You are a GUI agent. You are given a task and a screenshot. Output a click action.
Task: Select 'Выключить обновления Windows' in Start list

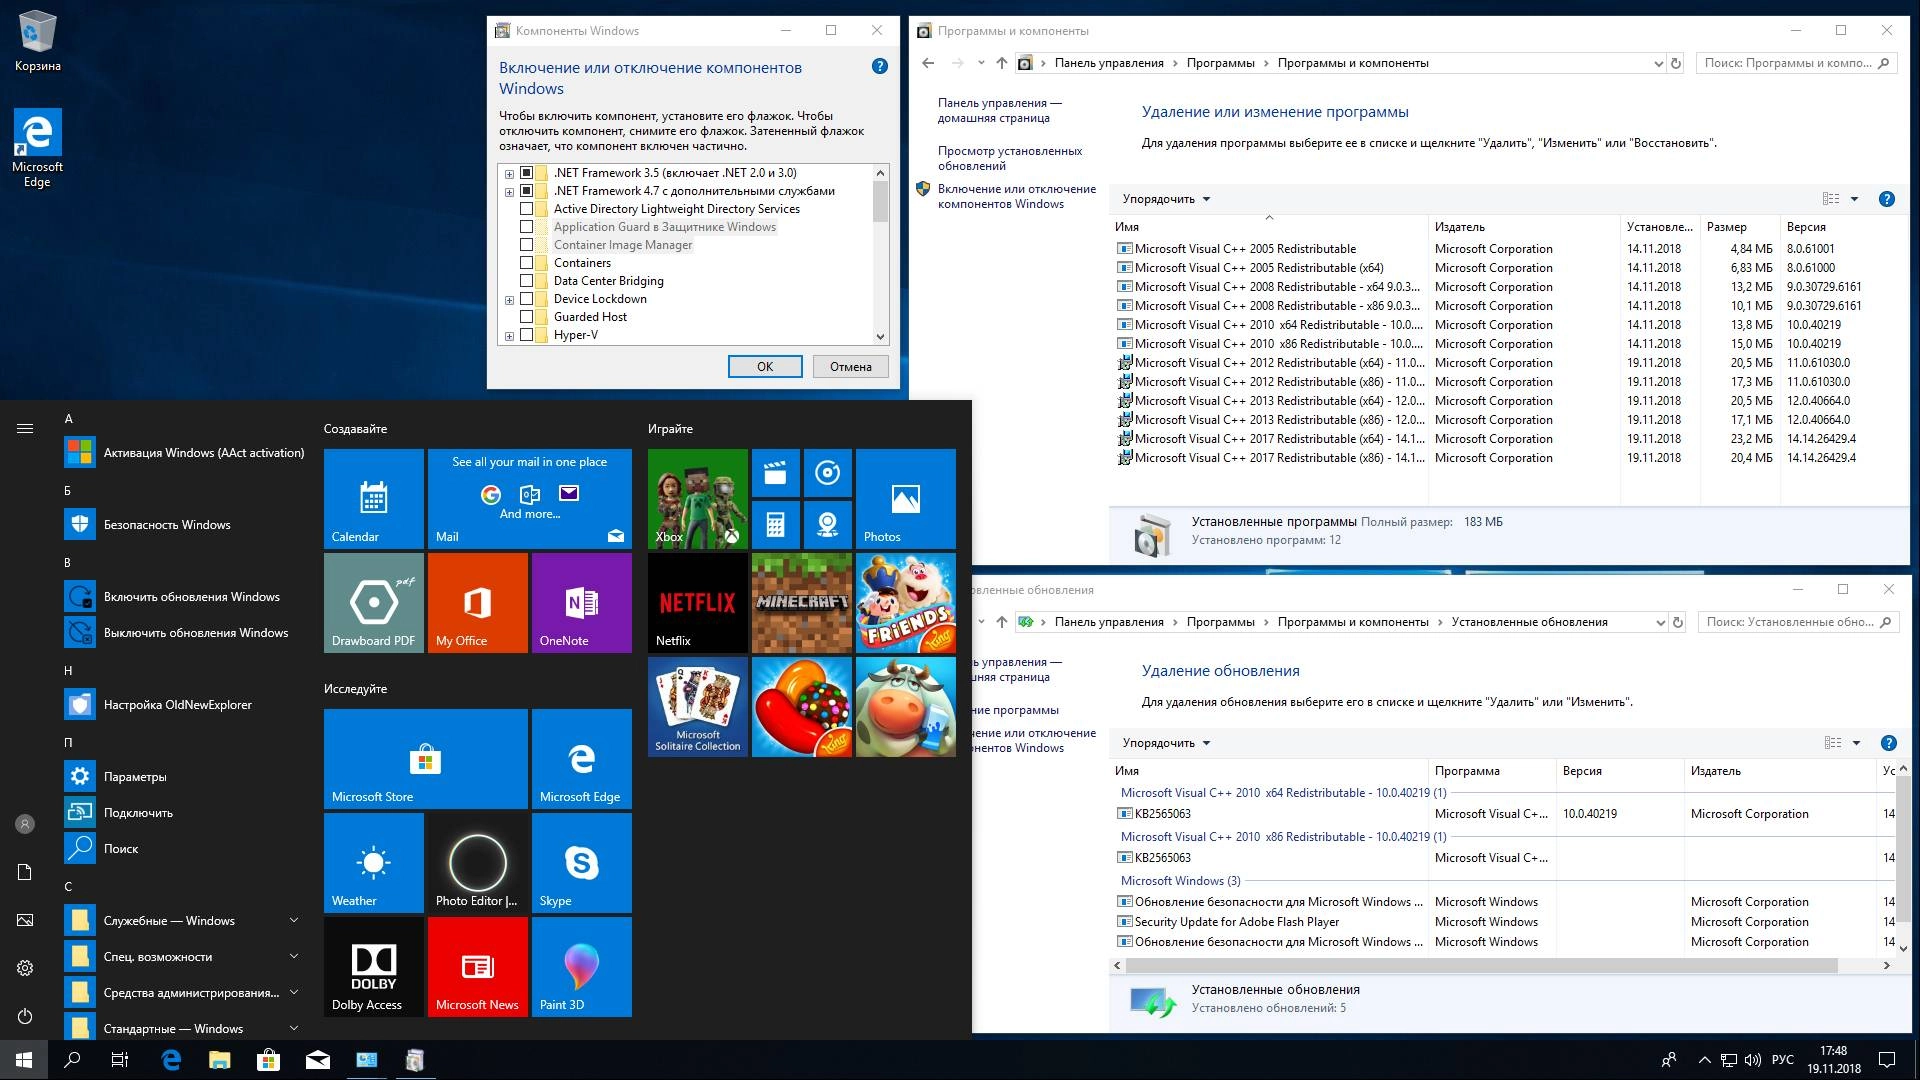[x=184, y=633]
